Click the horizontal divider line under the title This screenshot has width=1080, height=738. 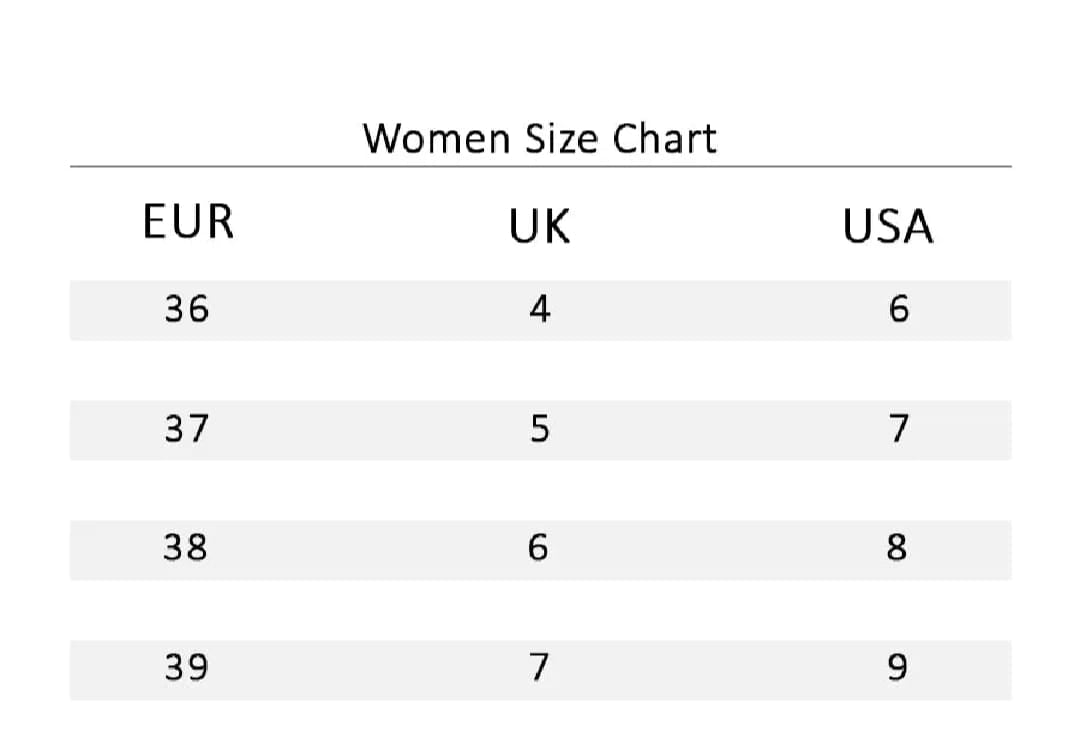click(x=540, y=166)
